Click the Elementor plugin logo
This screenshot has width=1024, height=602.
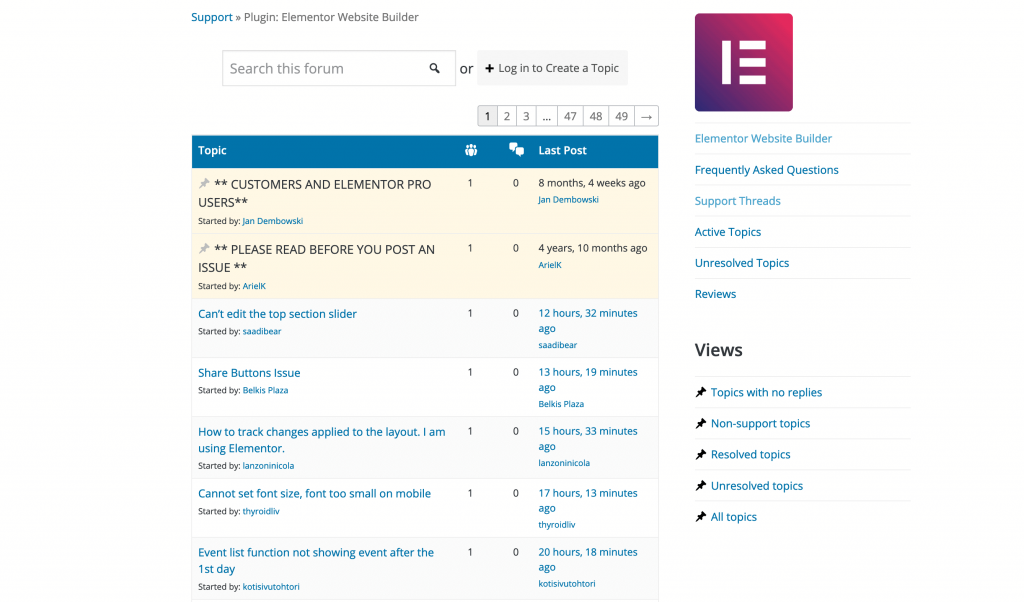coord(743,62)
